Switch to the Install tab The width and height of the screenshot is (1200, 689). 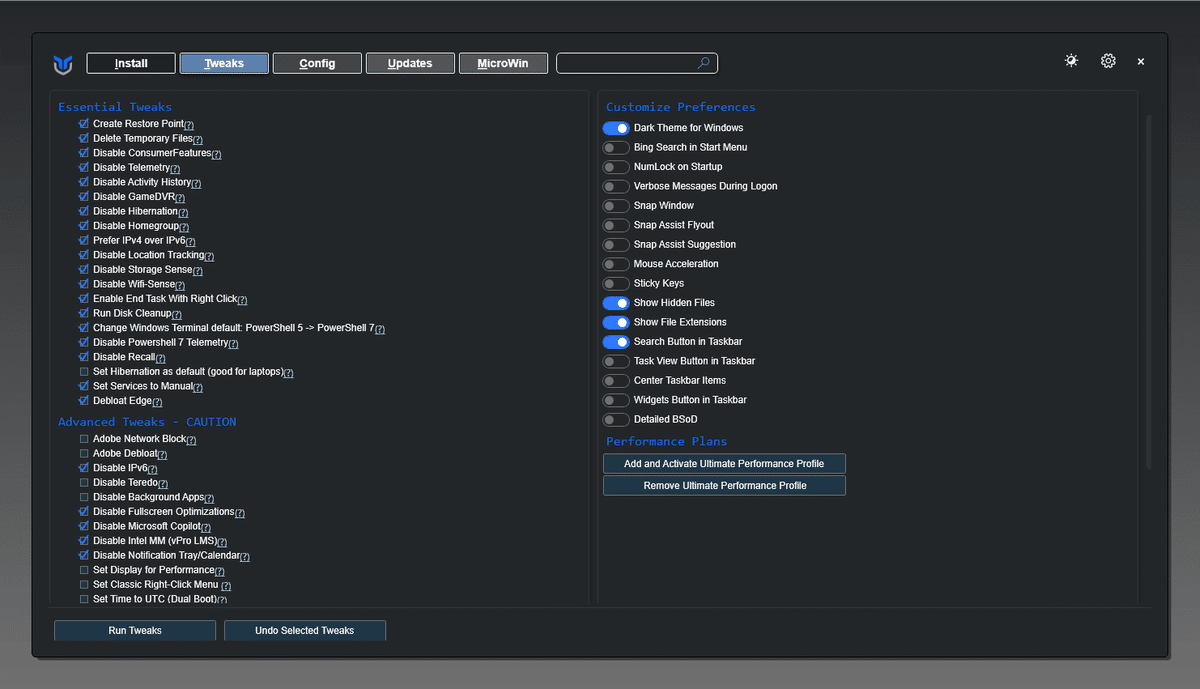tap(131, 63)
